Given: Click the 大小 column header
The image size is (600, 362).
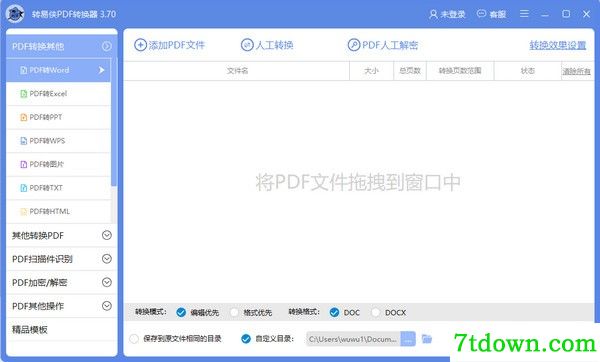Looking at the screenshot, I should 371,71.
